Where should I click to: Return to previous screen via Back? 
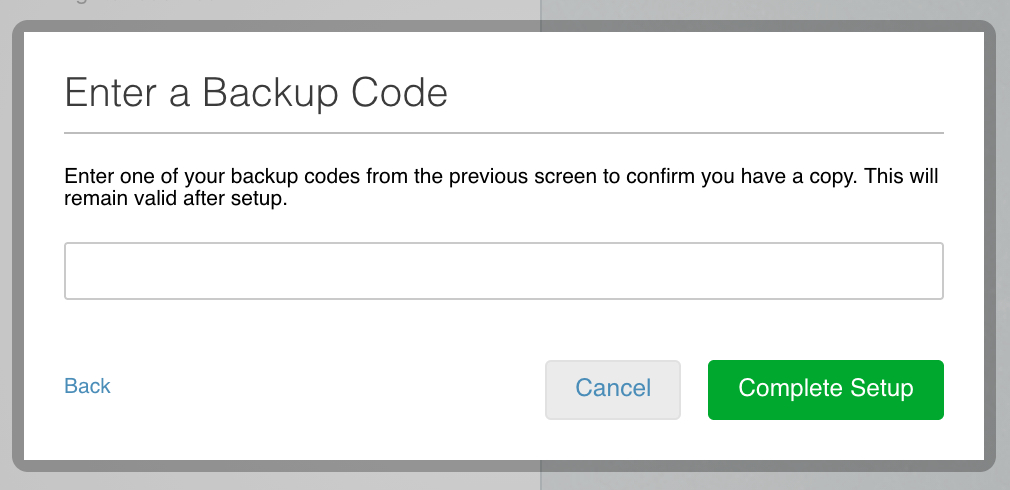pyautogui.click(x=87, y=386)
